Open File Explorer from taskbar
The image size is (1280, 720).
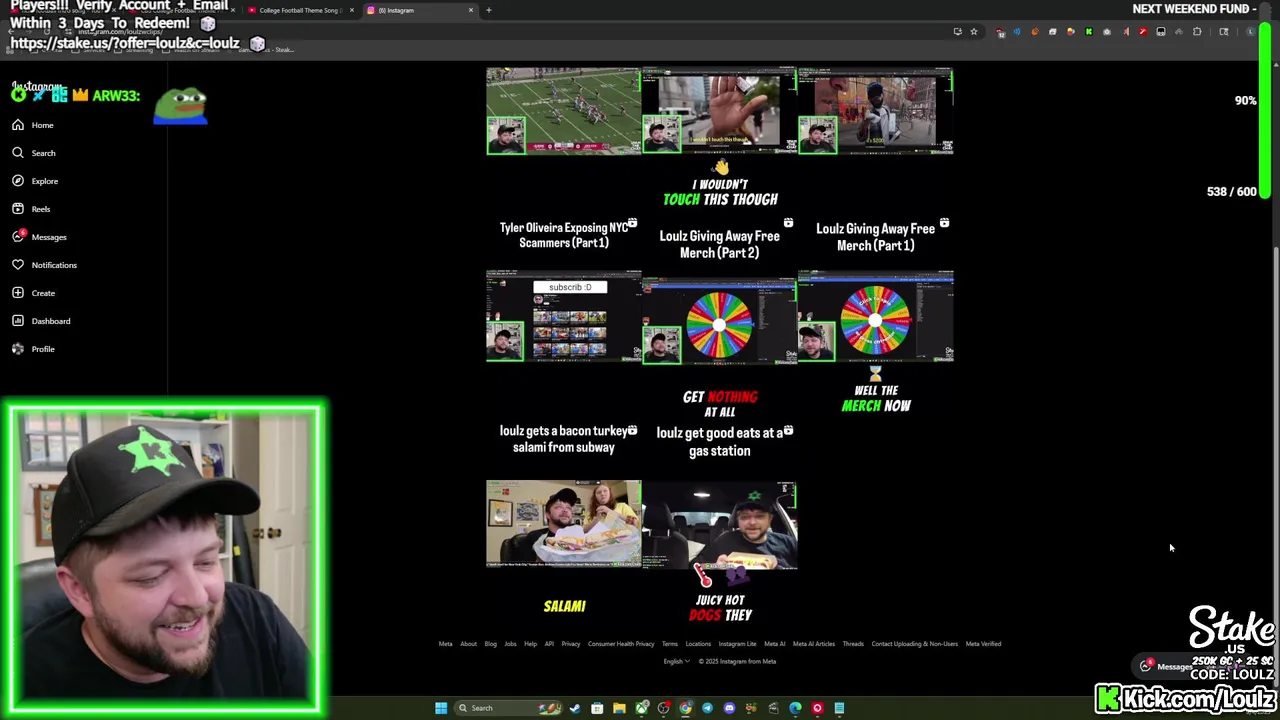[x=619, y=708]
